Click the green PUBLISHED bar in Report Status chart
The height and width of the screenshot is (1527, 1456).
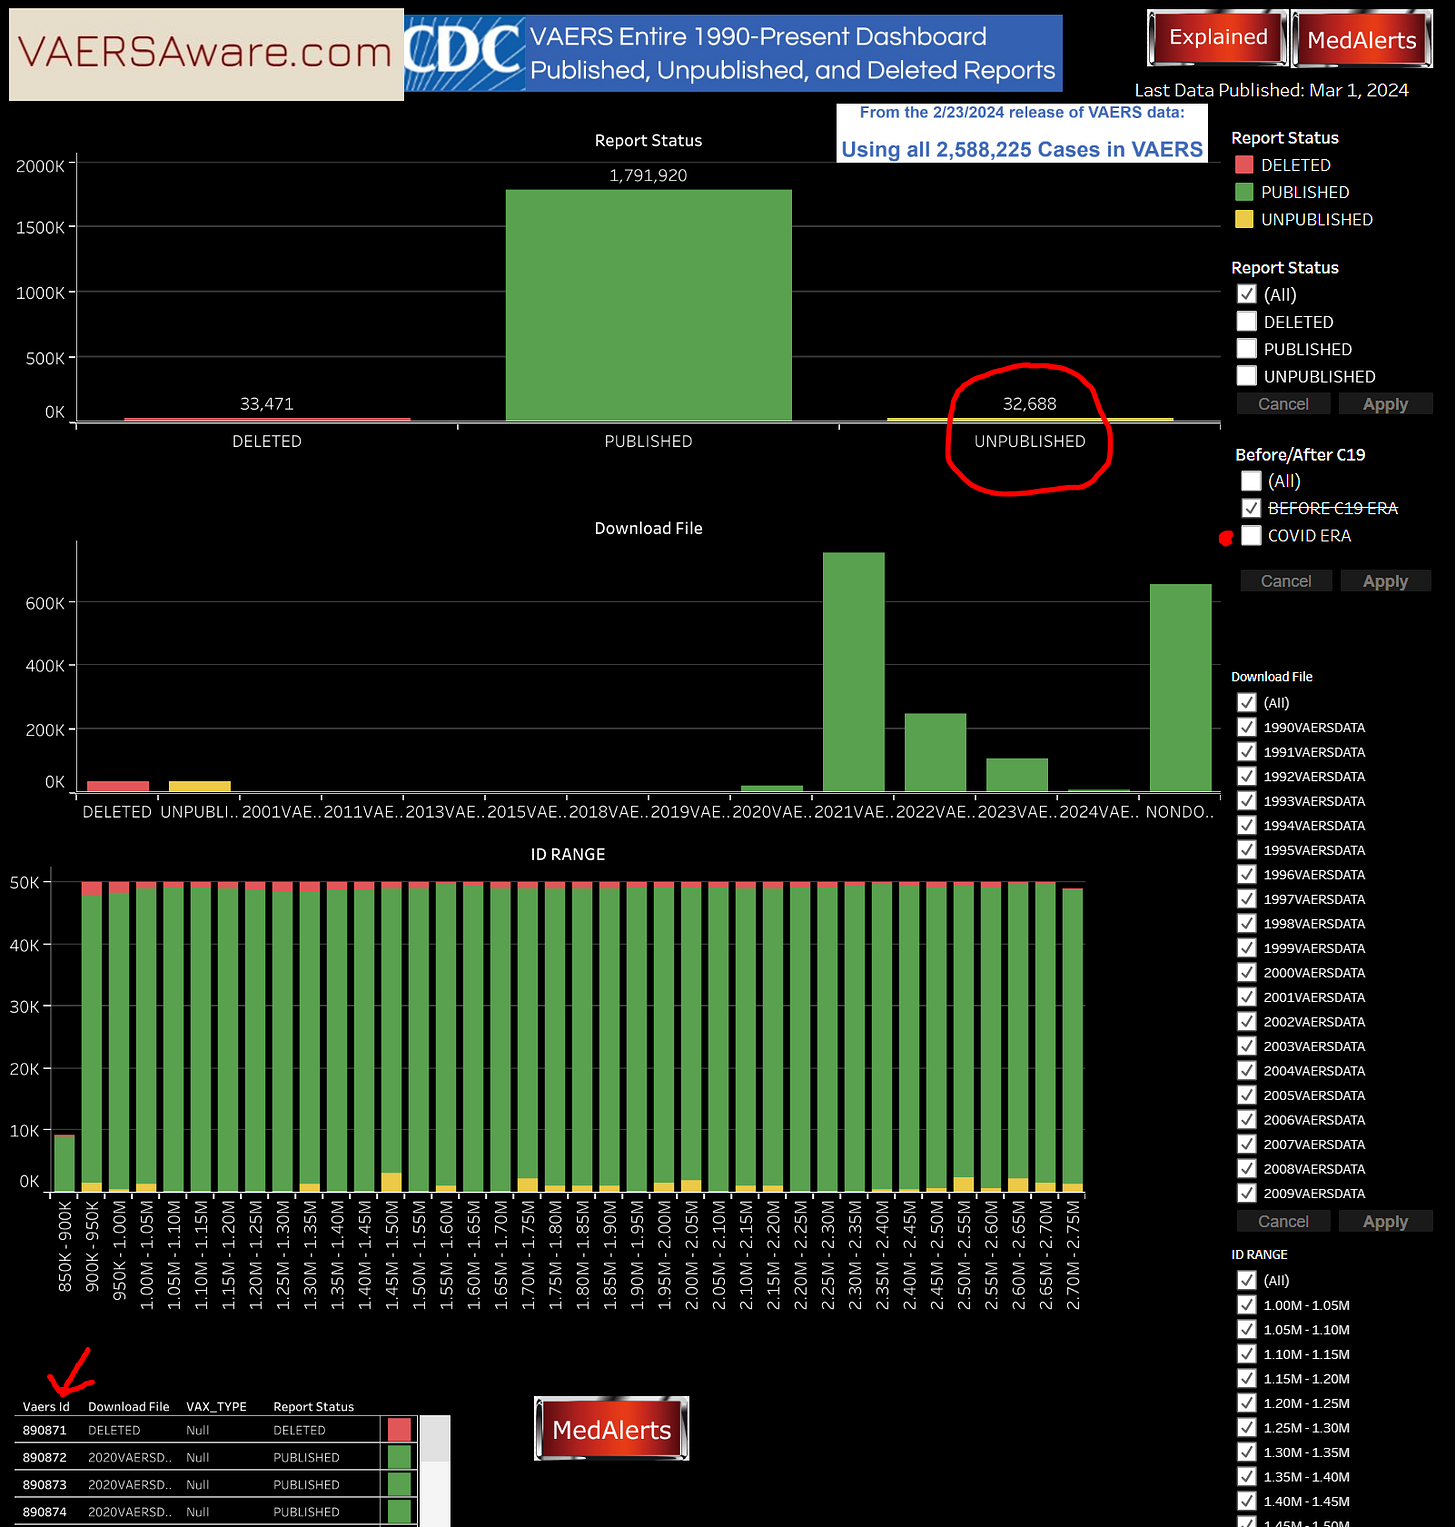[648, 305]
